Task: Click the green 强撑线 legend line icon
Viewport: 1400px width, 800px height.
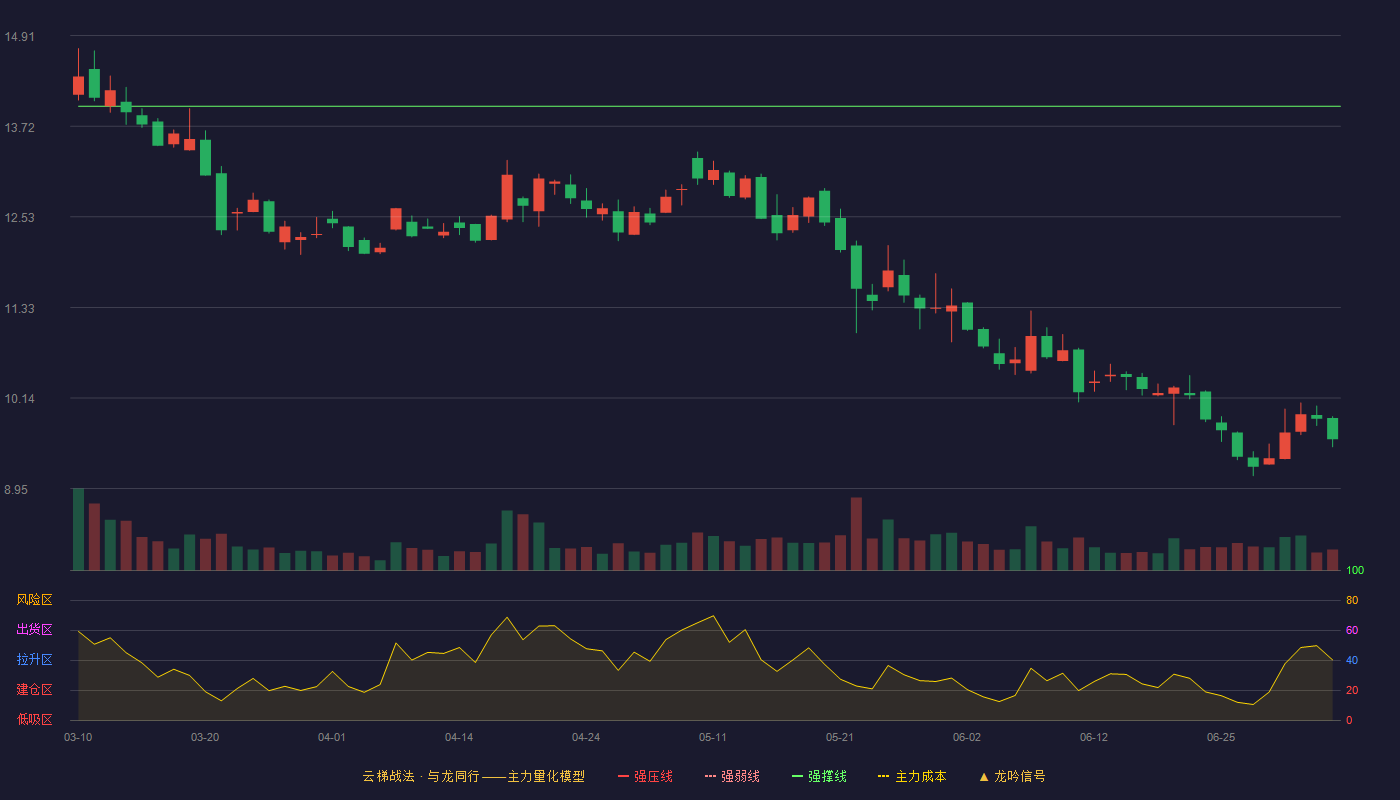Action: point(797,776)
